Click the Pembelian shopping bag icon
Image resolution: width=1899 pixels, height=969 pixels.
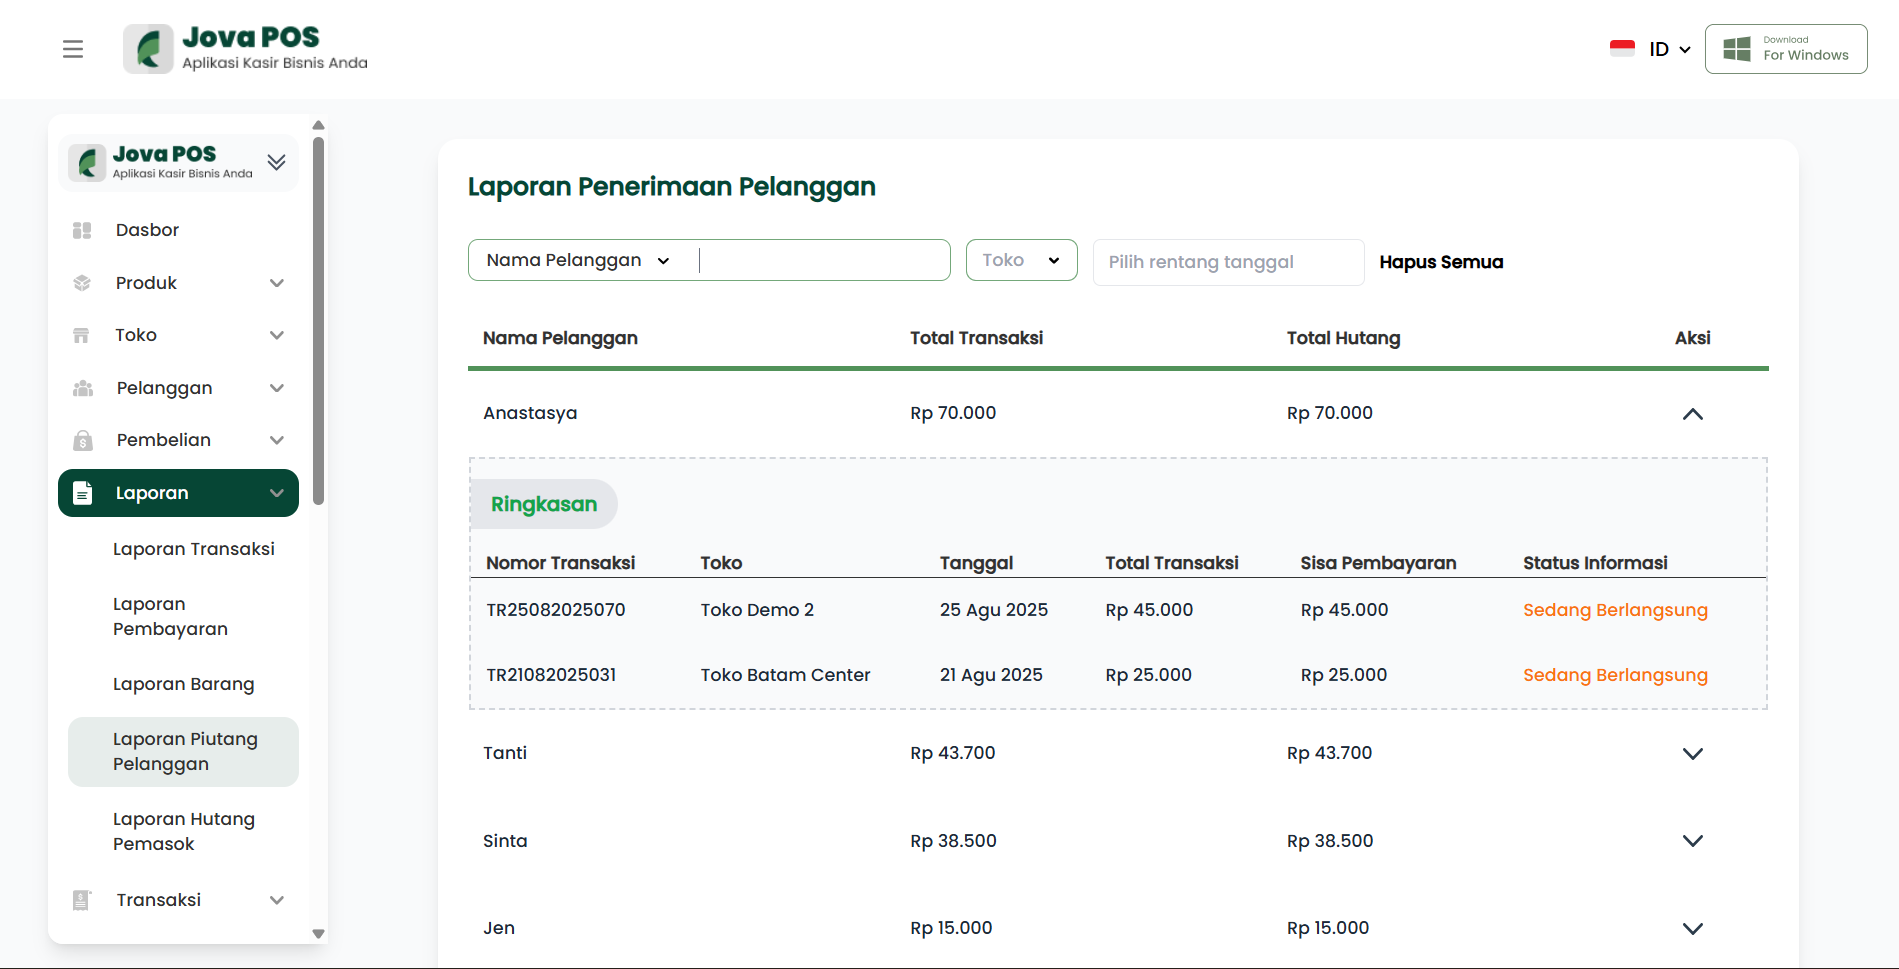pyautogui.click(x=83, y=440)
